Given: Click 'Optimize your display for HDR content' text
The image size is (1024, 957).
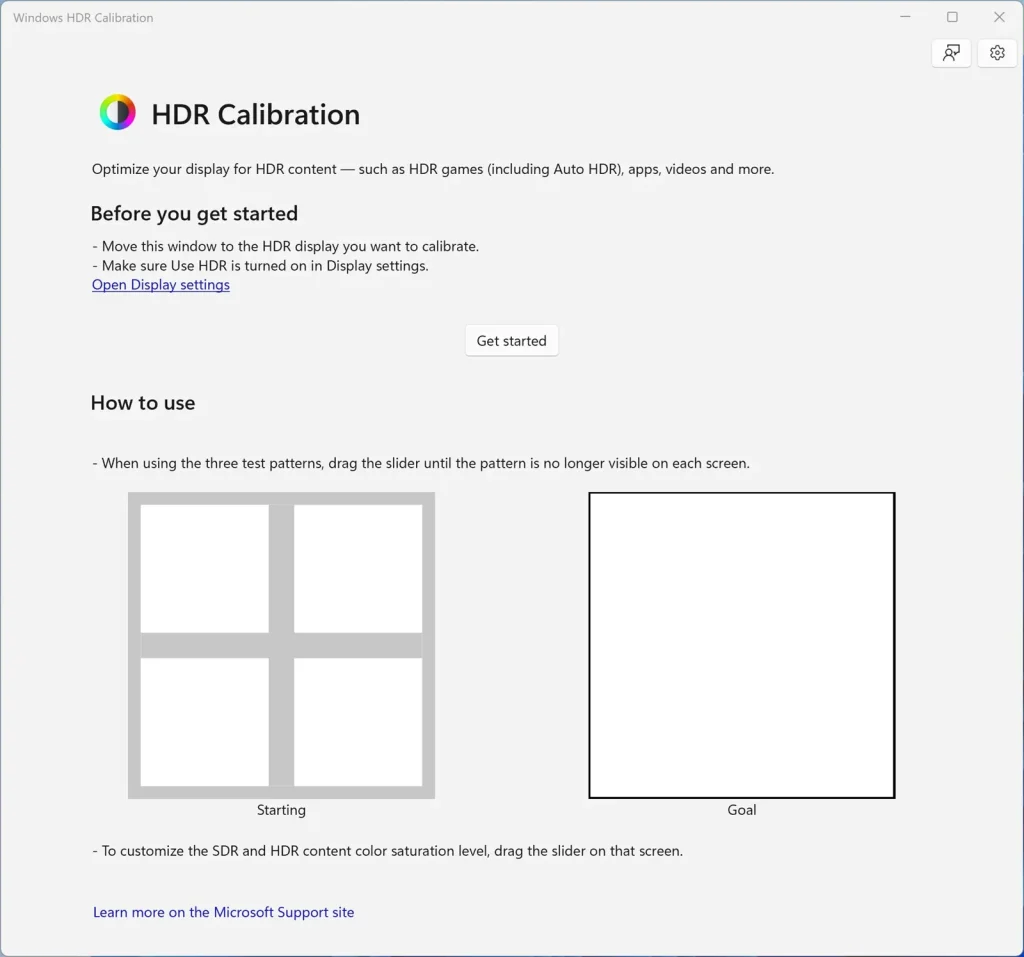Looking at the screenshot, I should 433,169.
